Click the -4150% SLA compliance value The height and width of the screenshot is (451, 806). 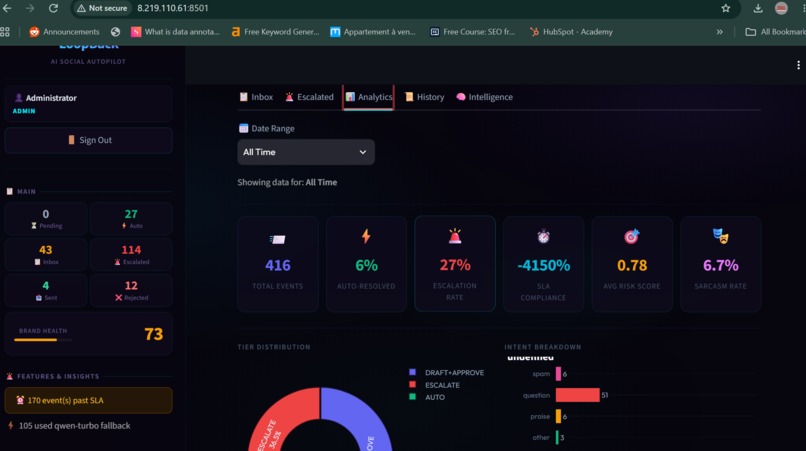click(x=543, y=265)
